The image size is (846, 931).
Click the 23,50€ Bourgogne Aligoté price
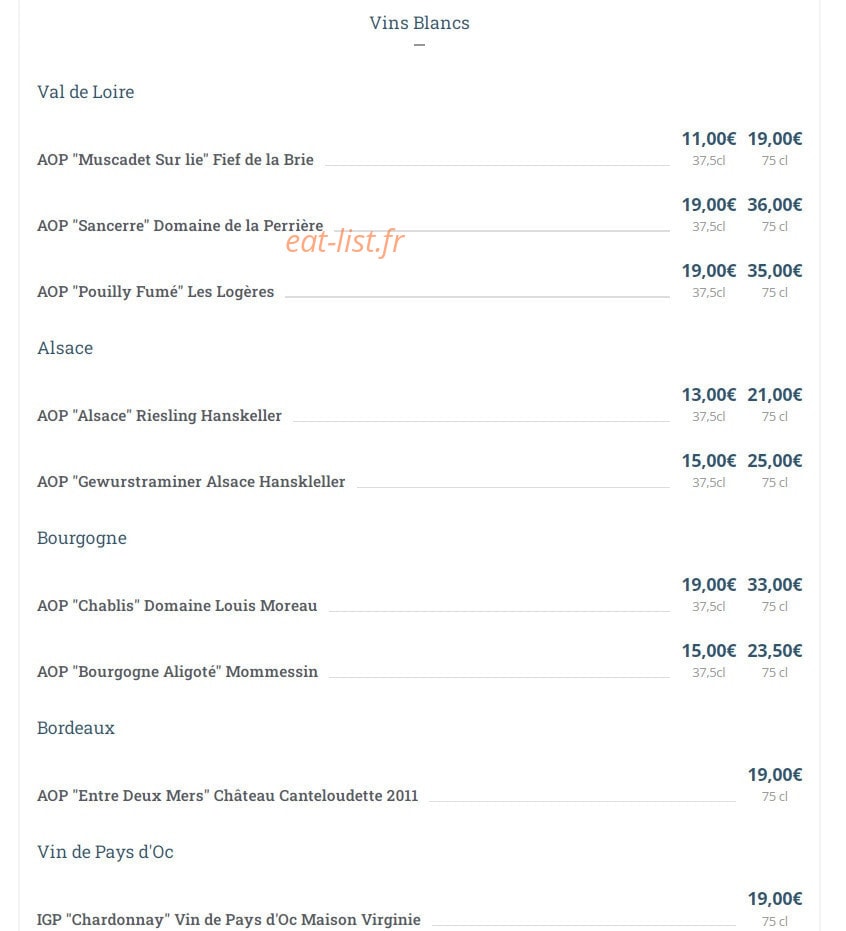[x=774, y=651]
